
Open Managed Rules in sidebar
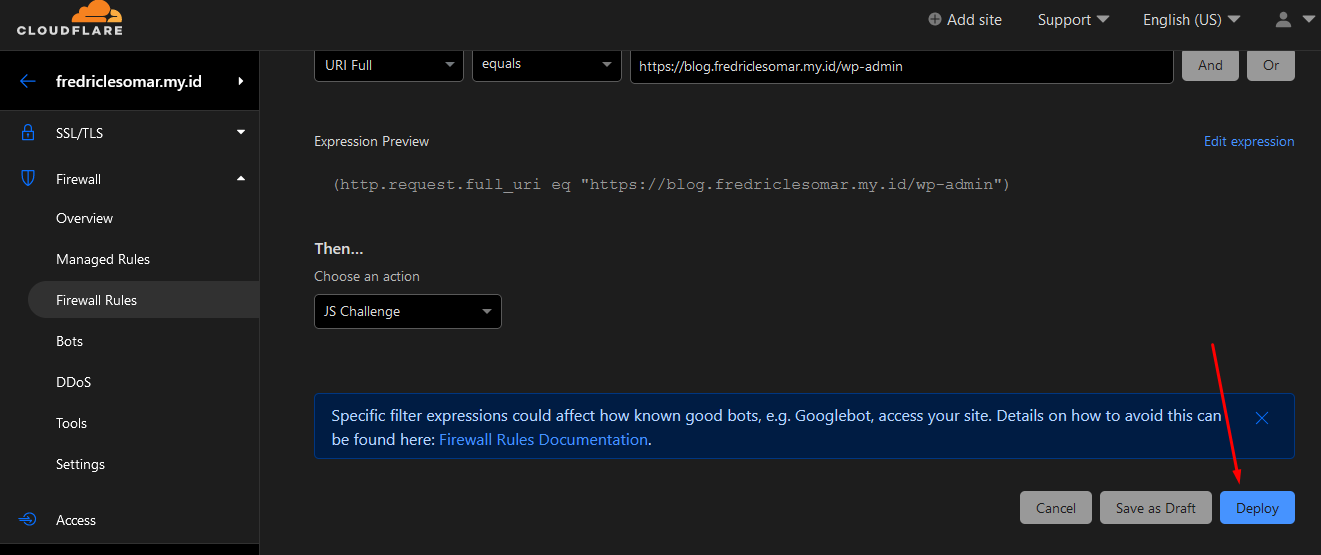pyautogui.click(x=103, y=259)
